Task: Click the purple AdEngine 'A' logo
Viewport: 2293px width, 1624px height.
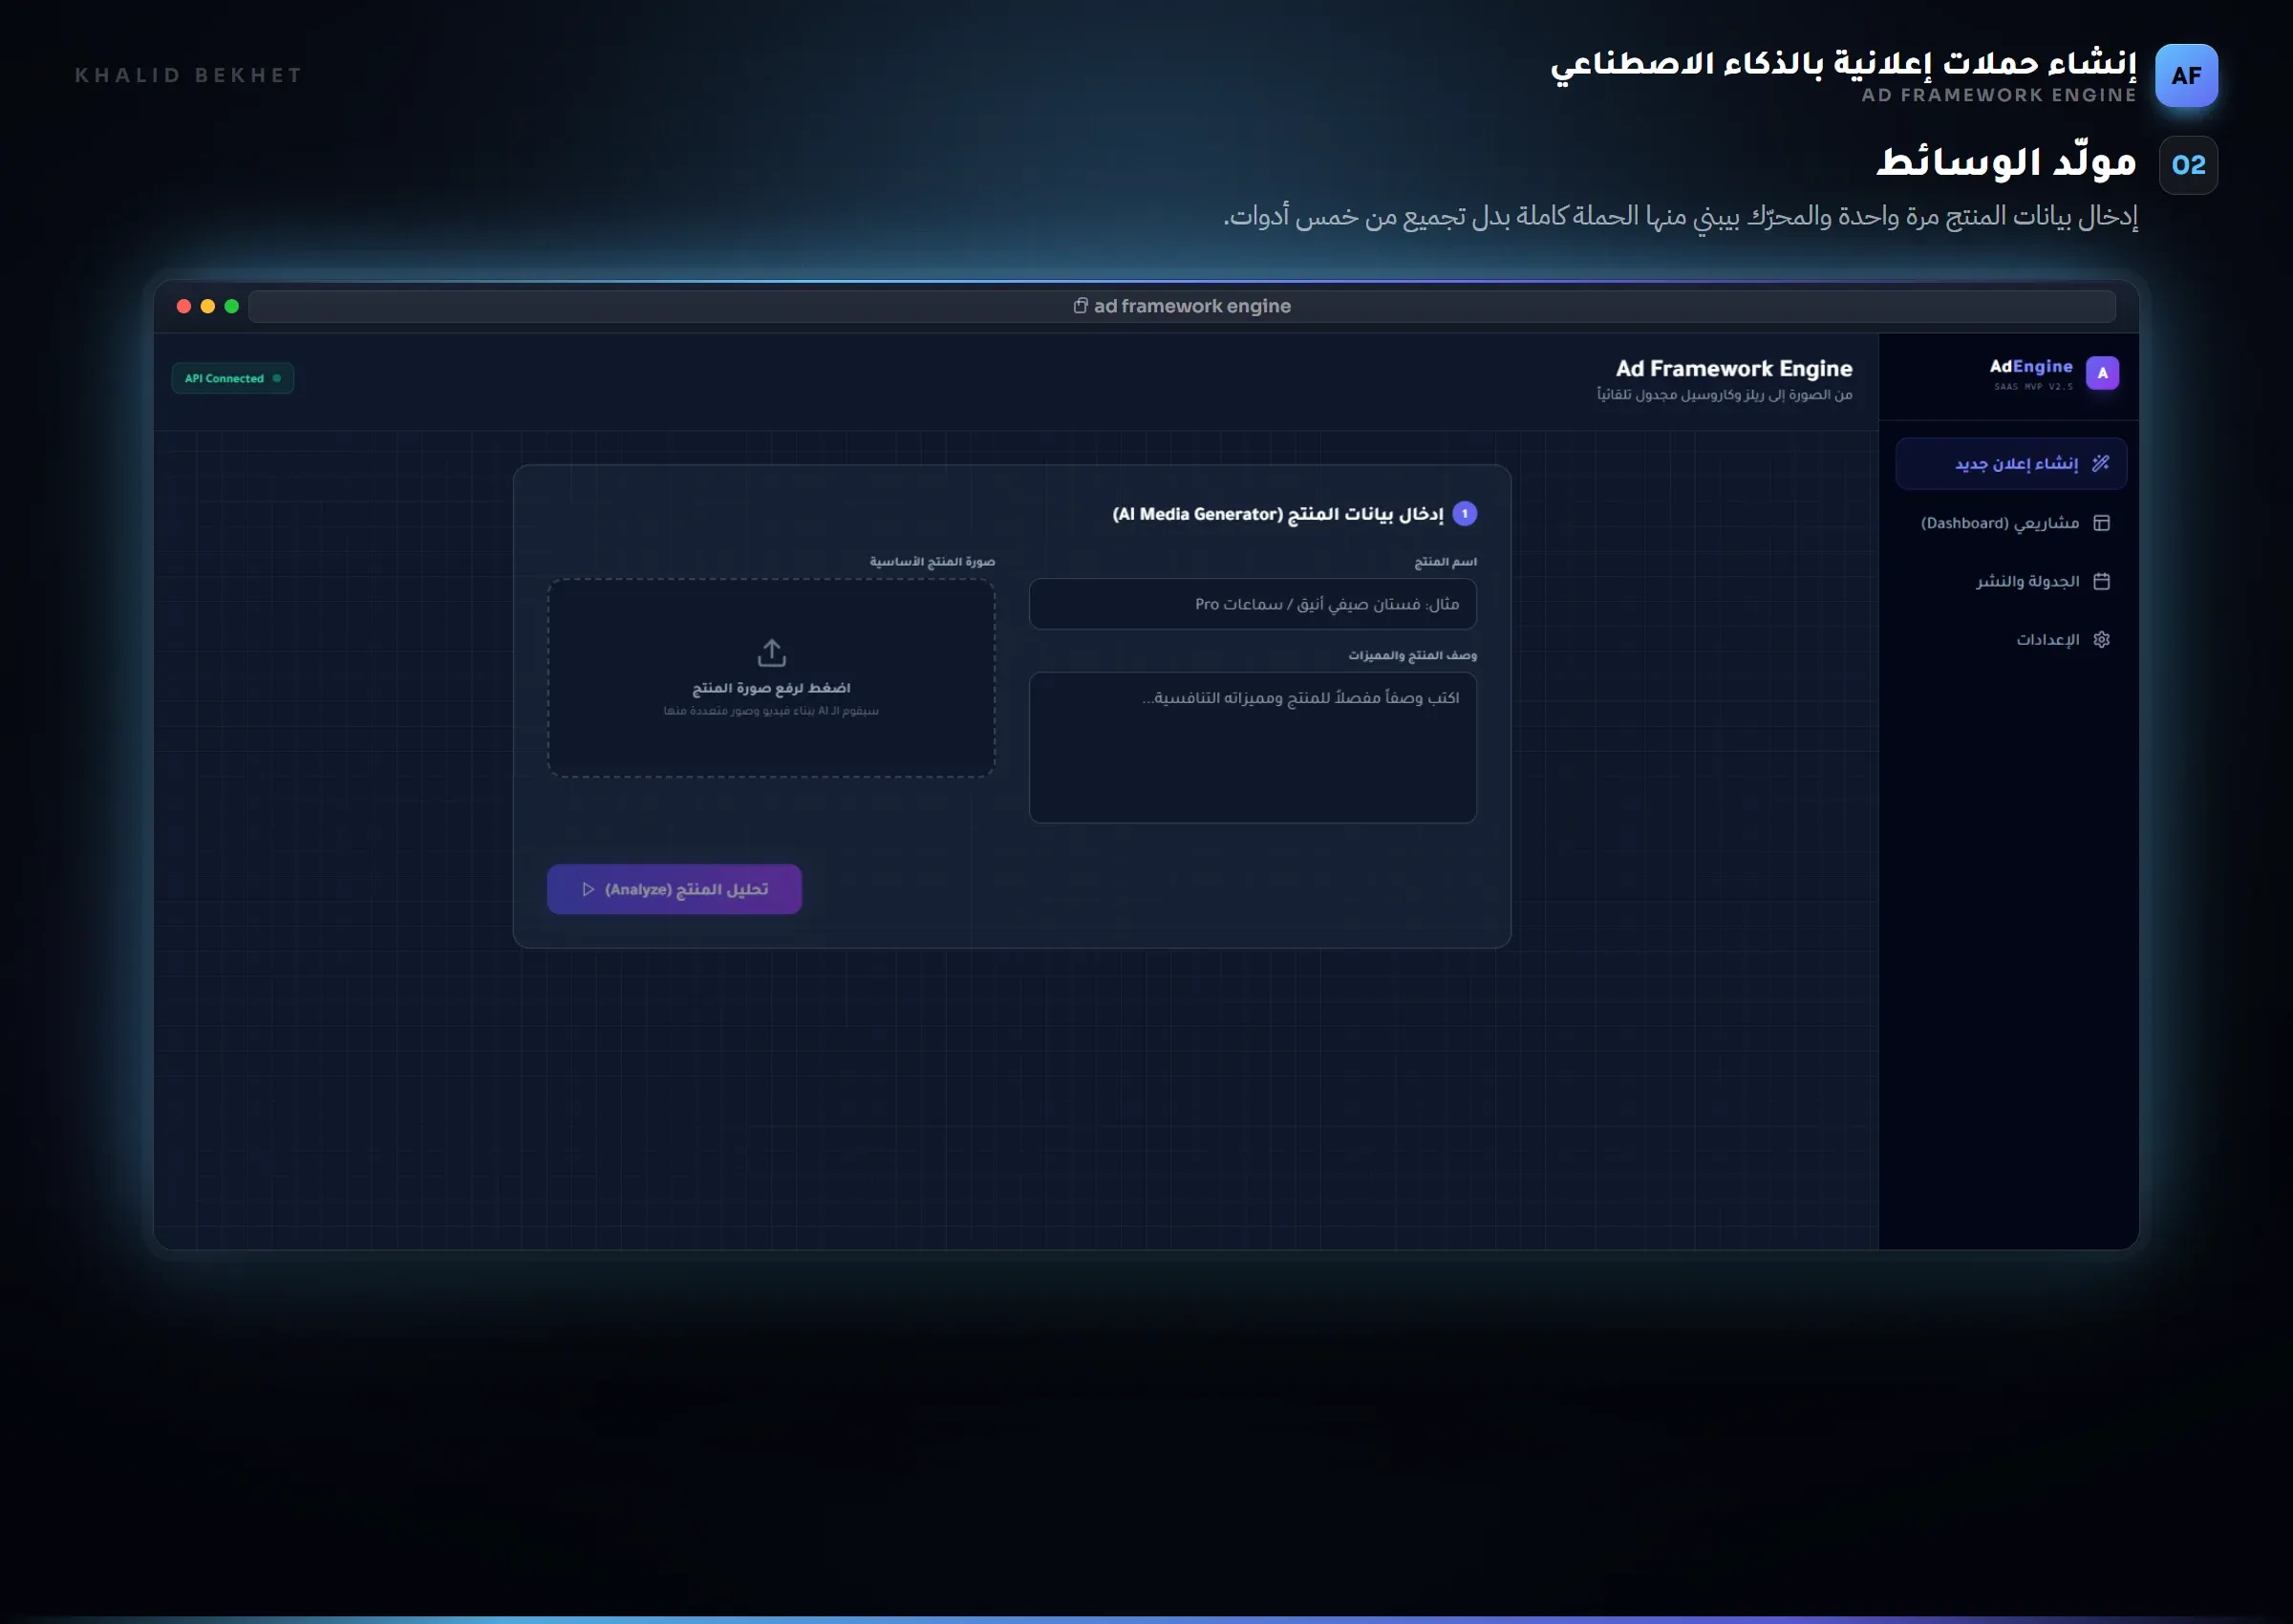Action: (2102, 373)
